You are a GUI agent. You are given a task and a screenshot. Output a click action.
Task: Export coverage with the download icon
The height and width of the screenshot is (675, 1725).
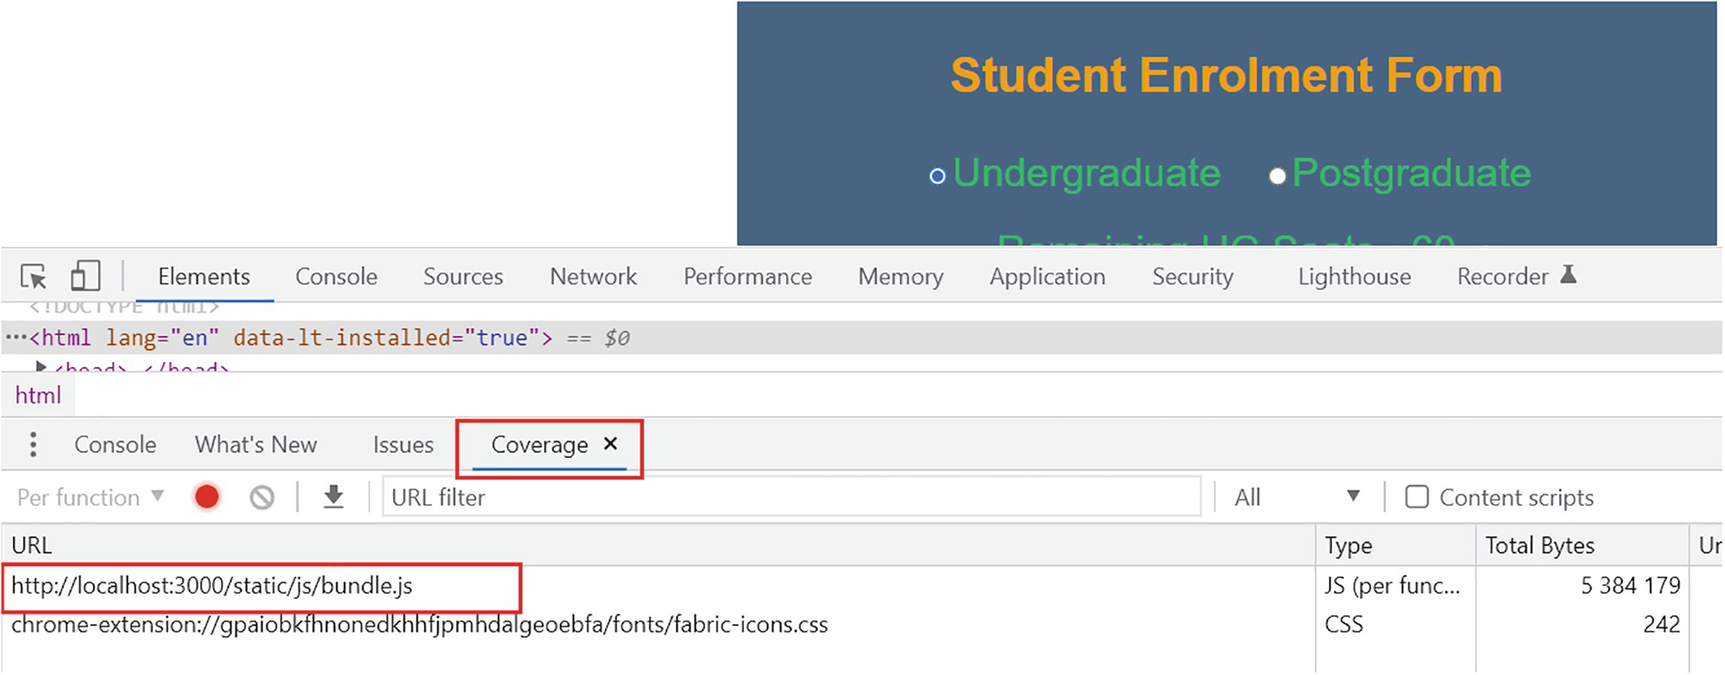tap(334, 497)
